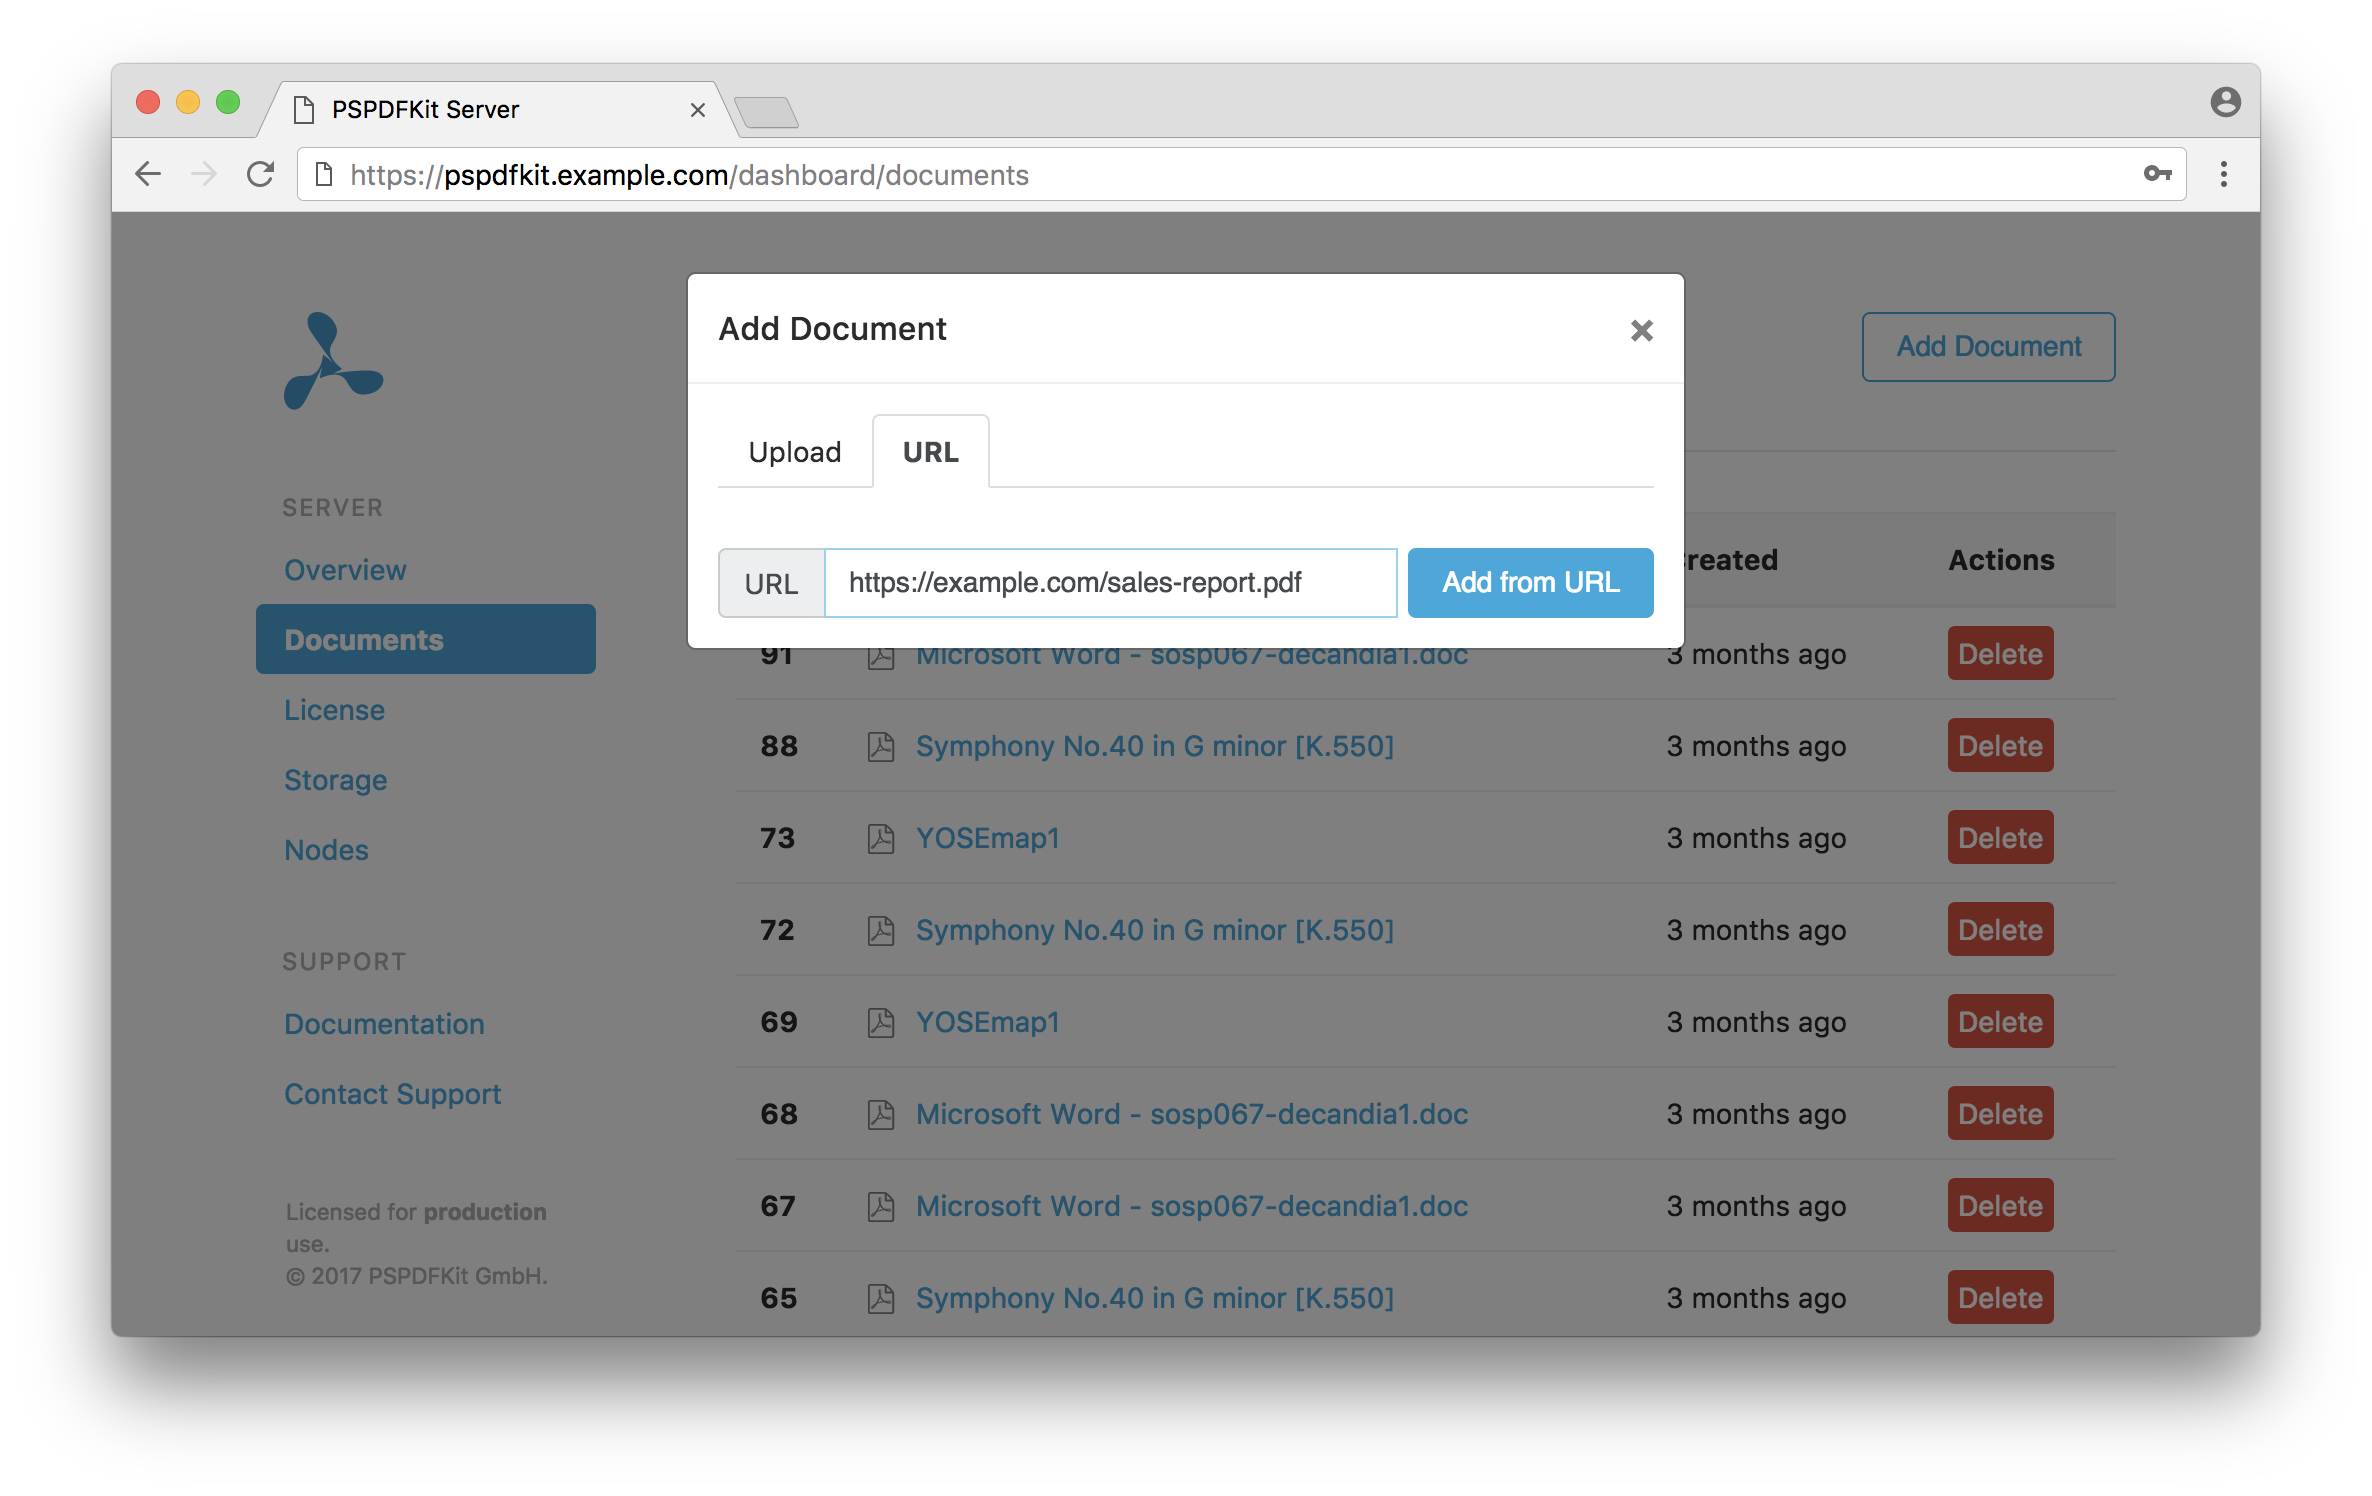The height and width of the screenshot is (1496, 2372).
Task: Click the PSPDFKit logo in the sidebar
Action: point(334,362)
